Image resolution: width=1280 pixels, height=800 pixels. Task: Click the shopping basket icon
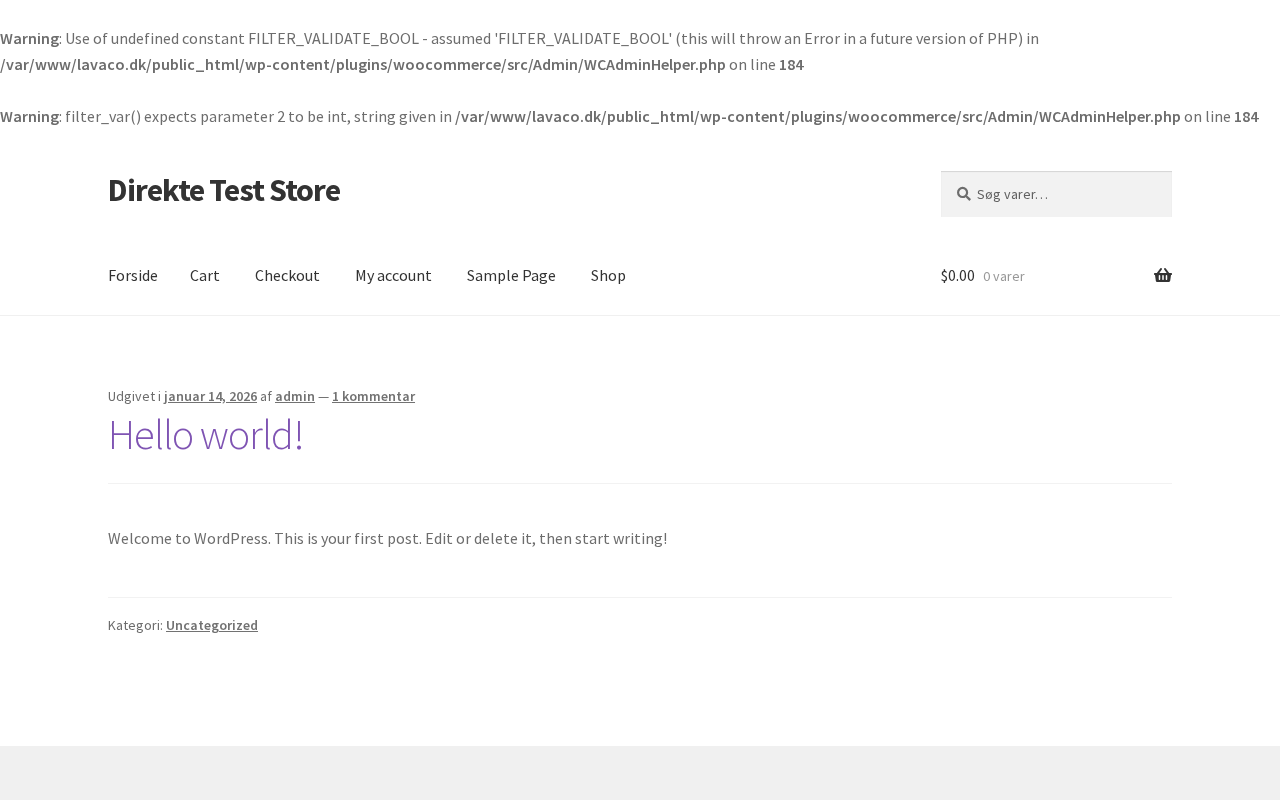pos(1162,276)
